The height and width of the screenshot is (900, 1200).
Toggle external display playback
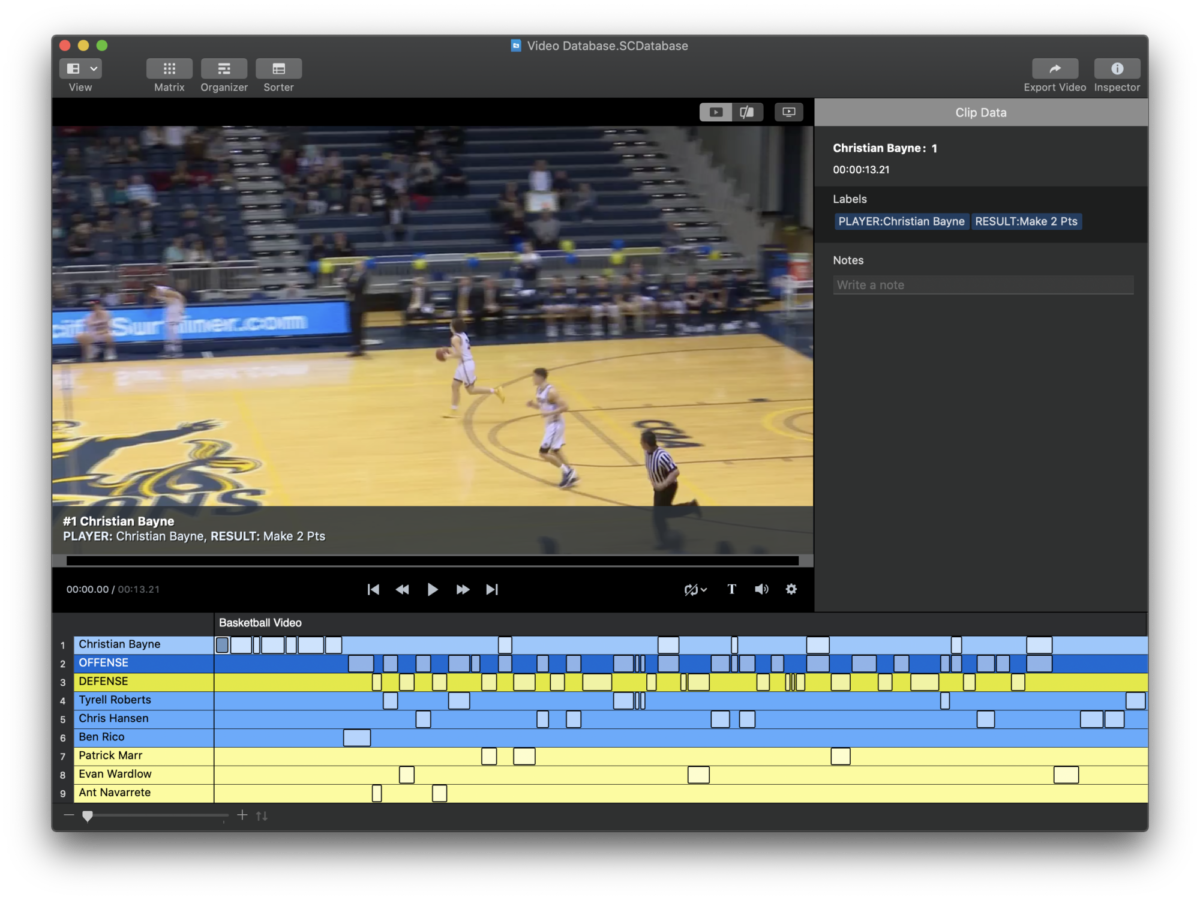(788, 112)
